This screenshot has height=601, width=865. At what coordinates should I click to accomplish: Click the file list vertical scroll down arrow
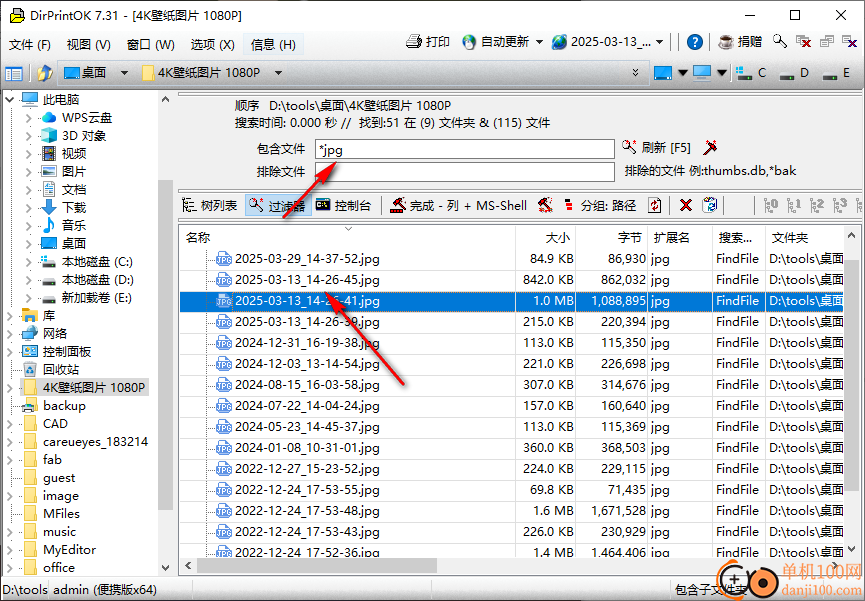851,549
